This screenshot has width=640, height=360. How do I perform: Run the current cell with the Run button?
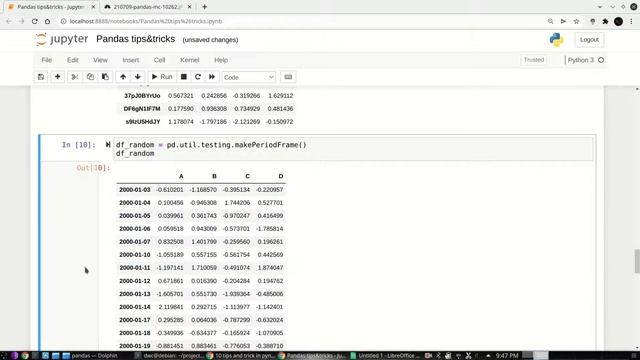click(162, 77)
